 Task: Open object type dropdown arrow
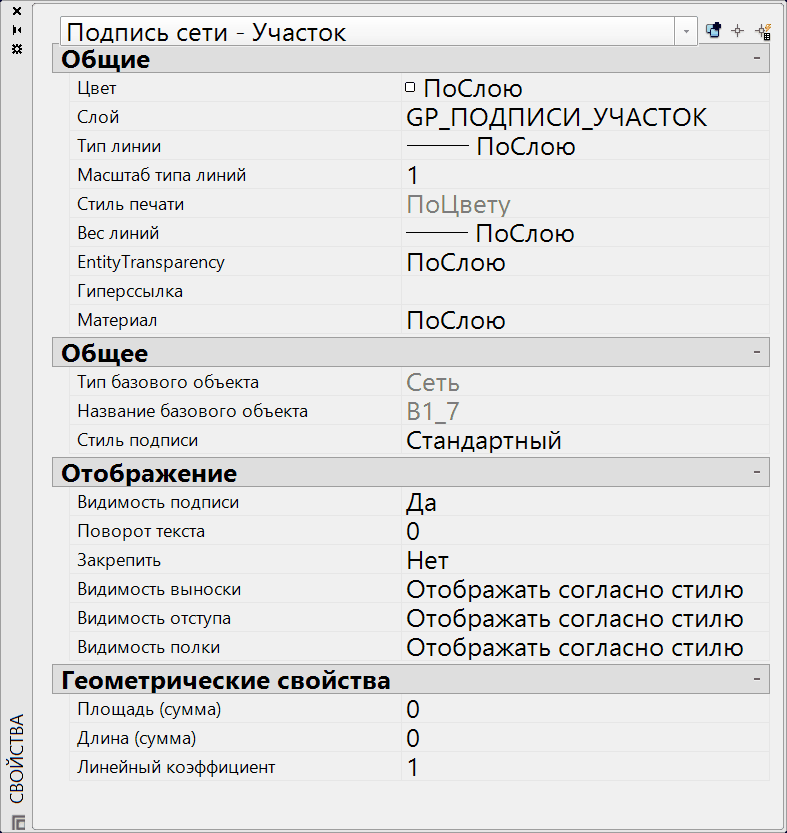tap(686, 31)
